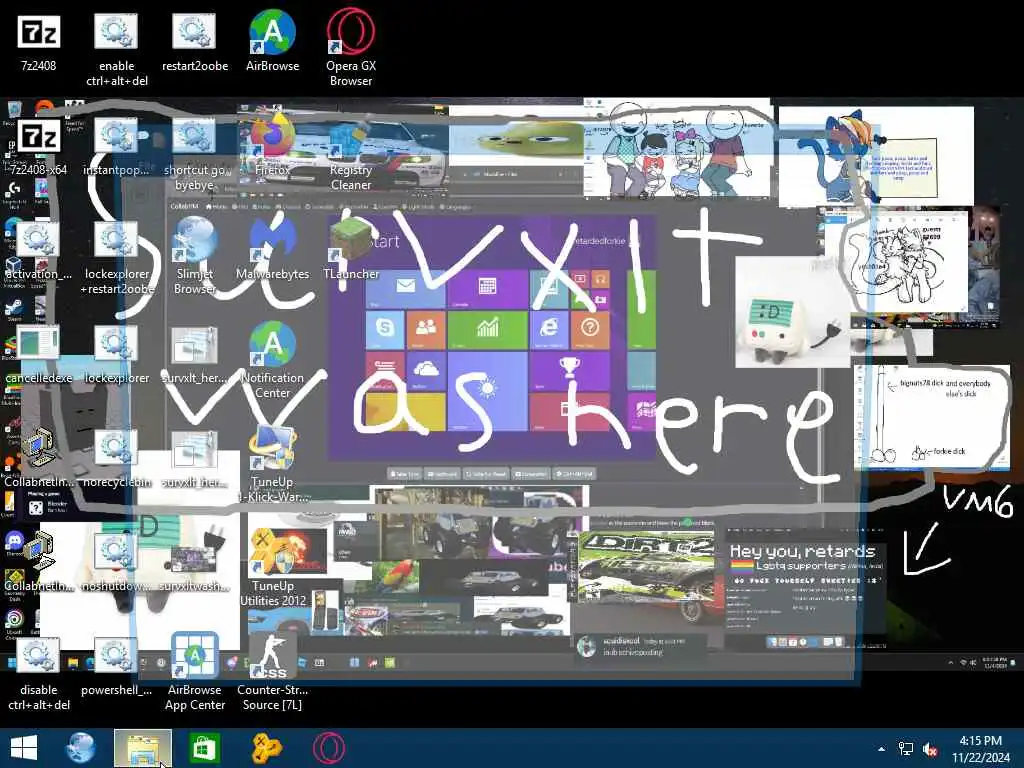Show hidden system tray icons

882,748
